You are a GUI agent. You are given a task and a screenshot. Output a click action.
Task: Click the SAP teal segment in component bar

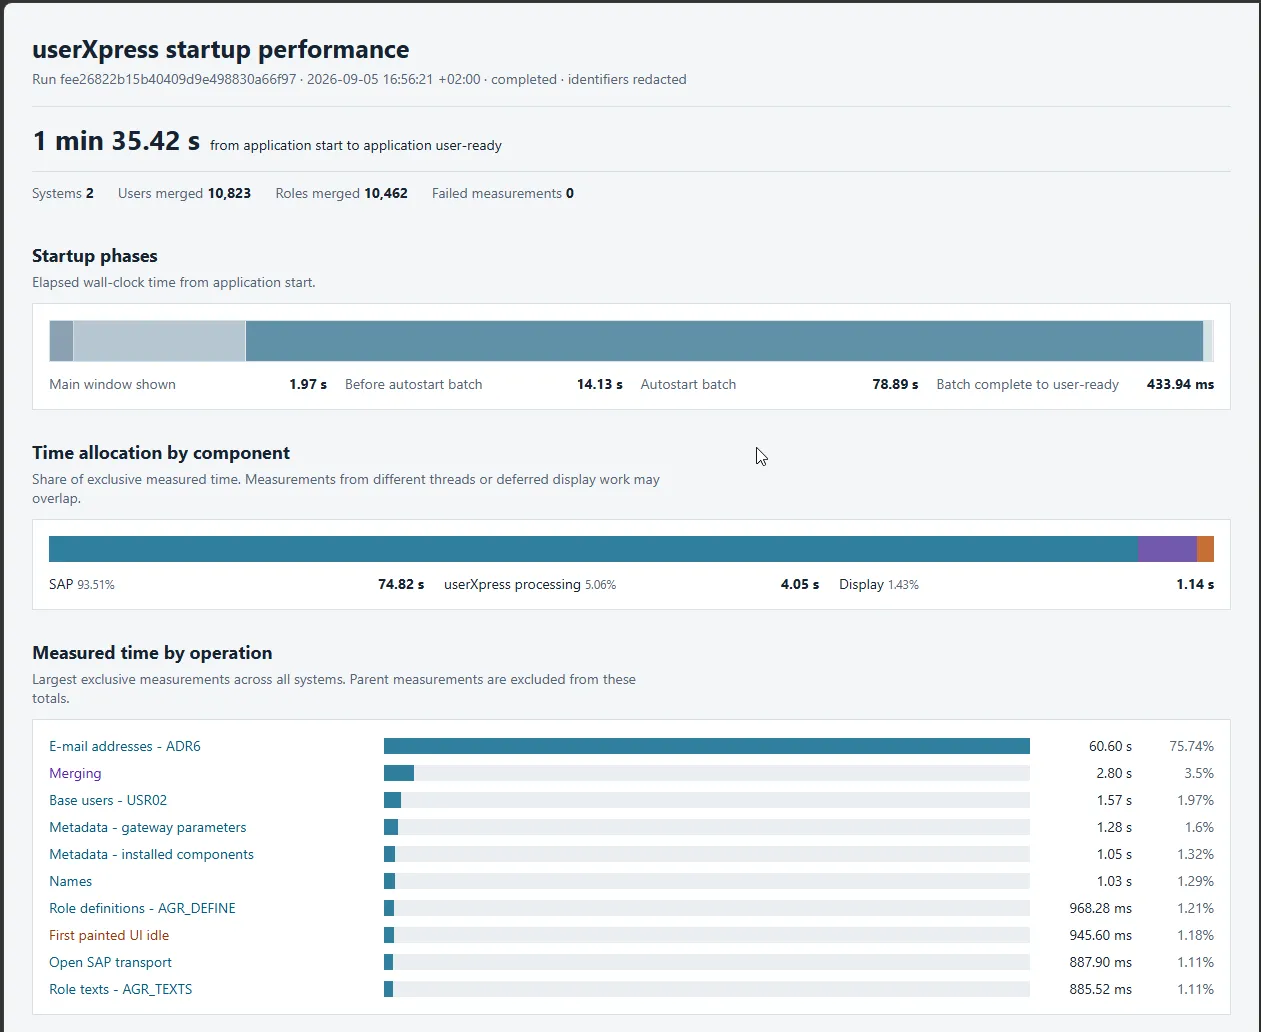point(593,549)
